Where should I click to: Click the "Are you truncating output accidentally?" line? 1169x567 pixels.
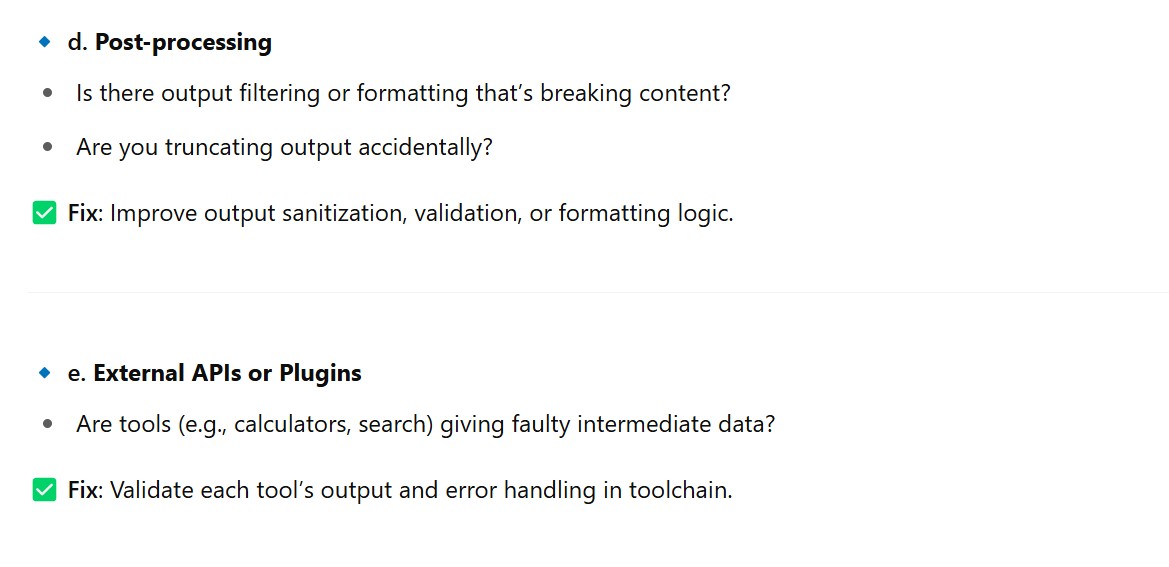pyautogui.click(x=284, y=147)
